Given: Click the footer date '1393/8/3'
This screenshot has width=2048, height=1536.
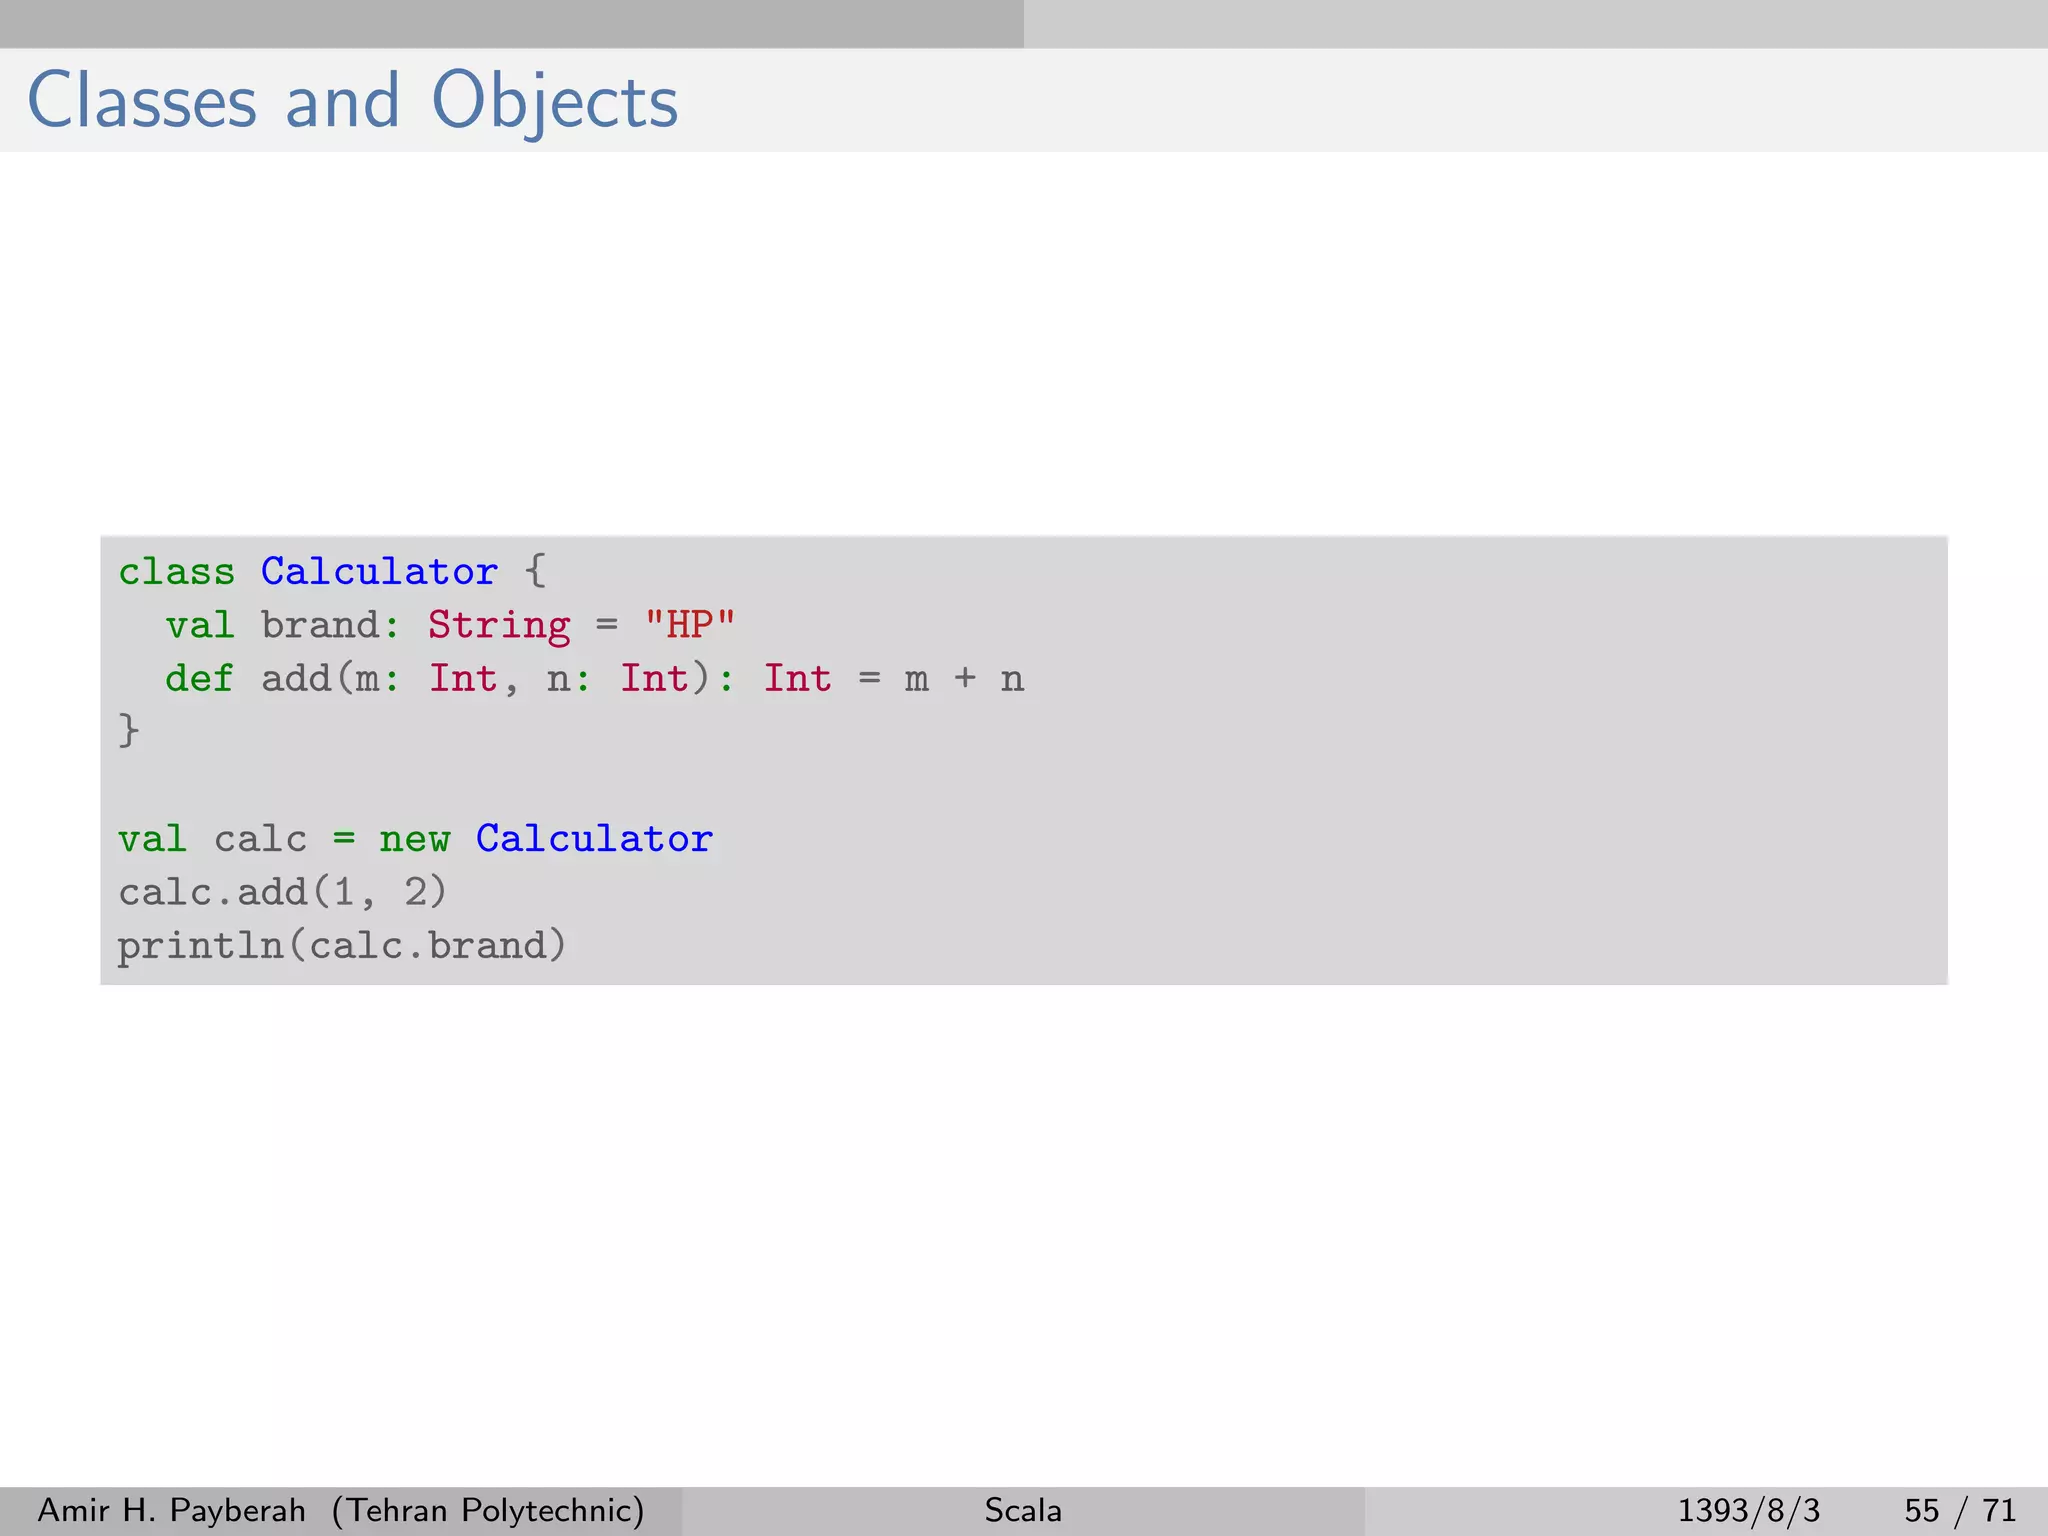Looking at the screenshot, I should (1748, 1510).
